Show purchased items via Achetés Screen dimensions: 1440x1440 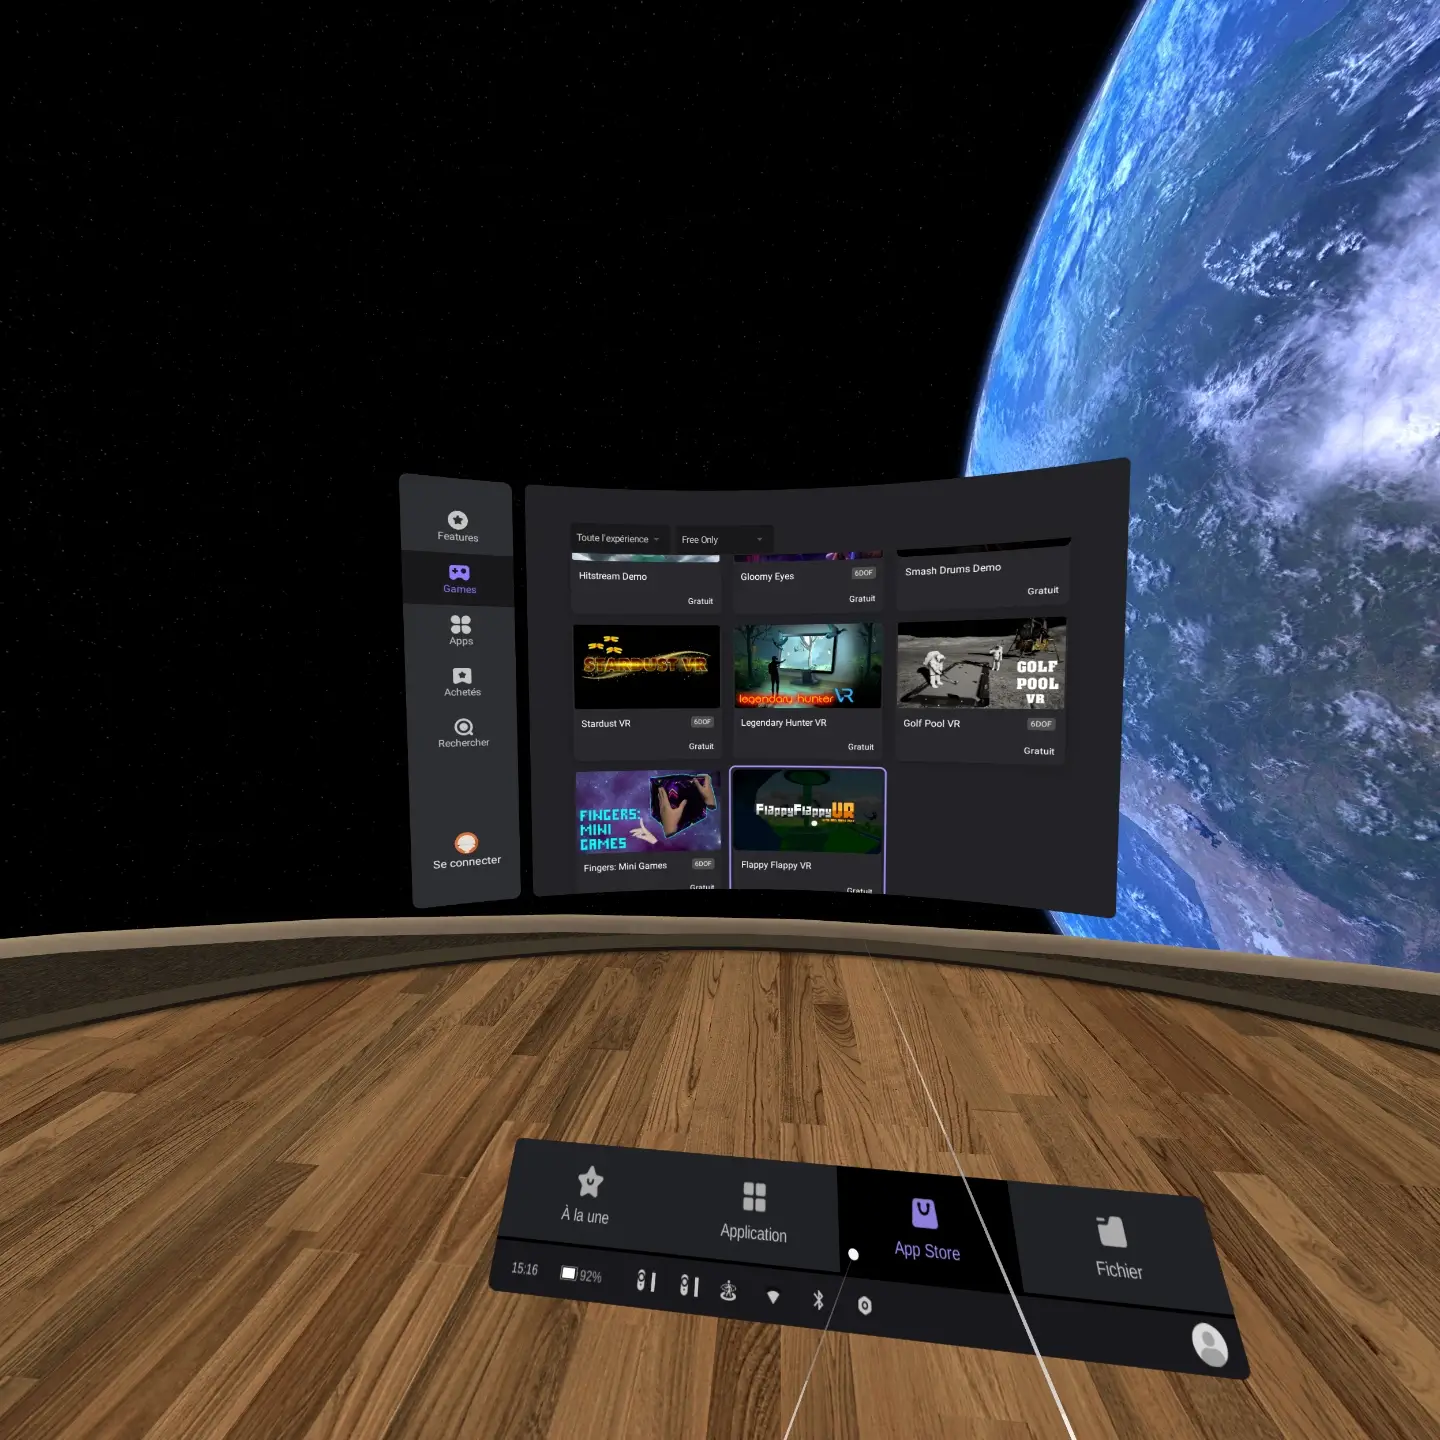tap(462, 682)
